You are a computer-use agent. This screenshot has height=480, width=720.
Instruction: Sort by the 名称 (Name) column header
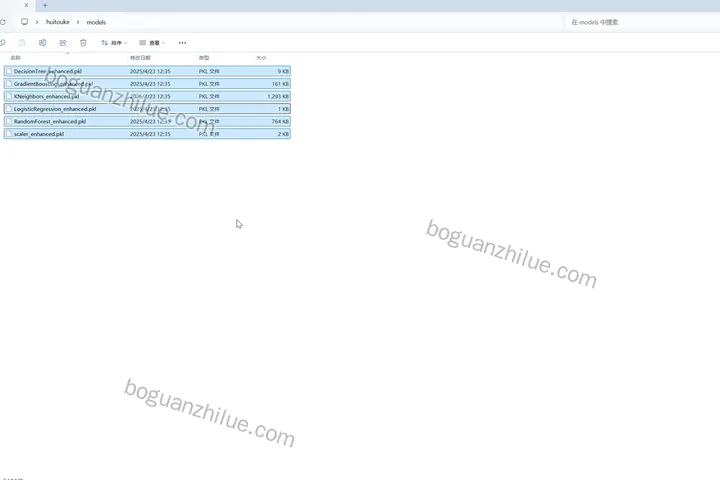coord(16,58)
